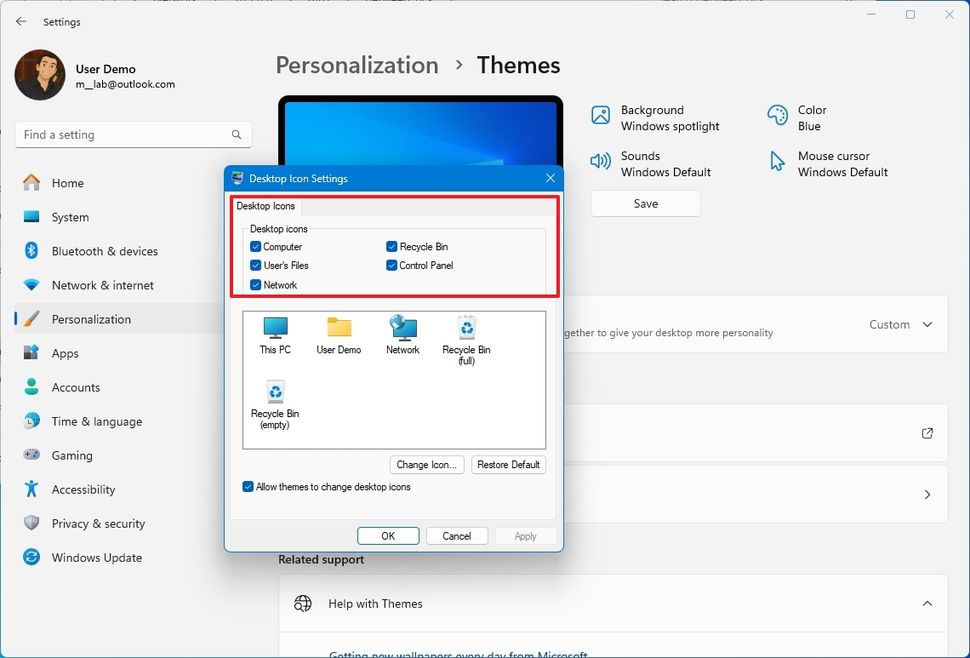Collapse the Help with Themes section

tap(925, 604)
